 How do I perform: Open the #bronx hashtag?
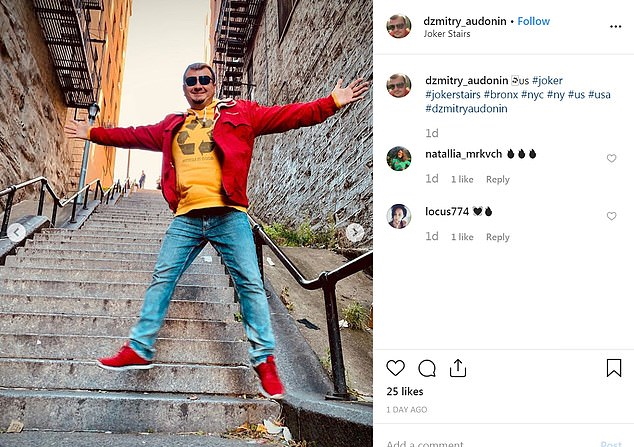[x=501, y=95]
